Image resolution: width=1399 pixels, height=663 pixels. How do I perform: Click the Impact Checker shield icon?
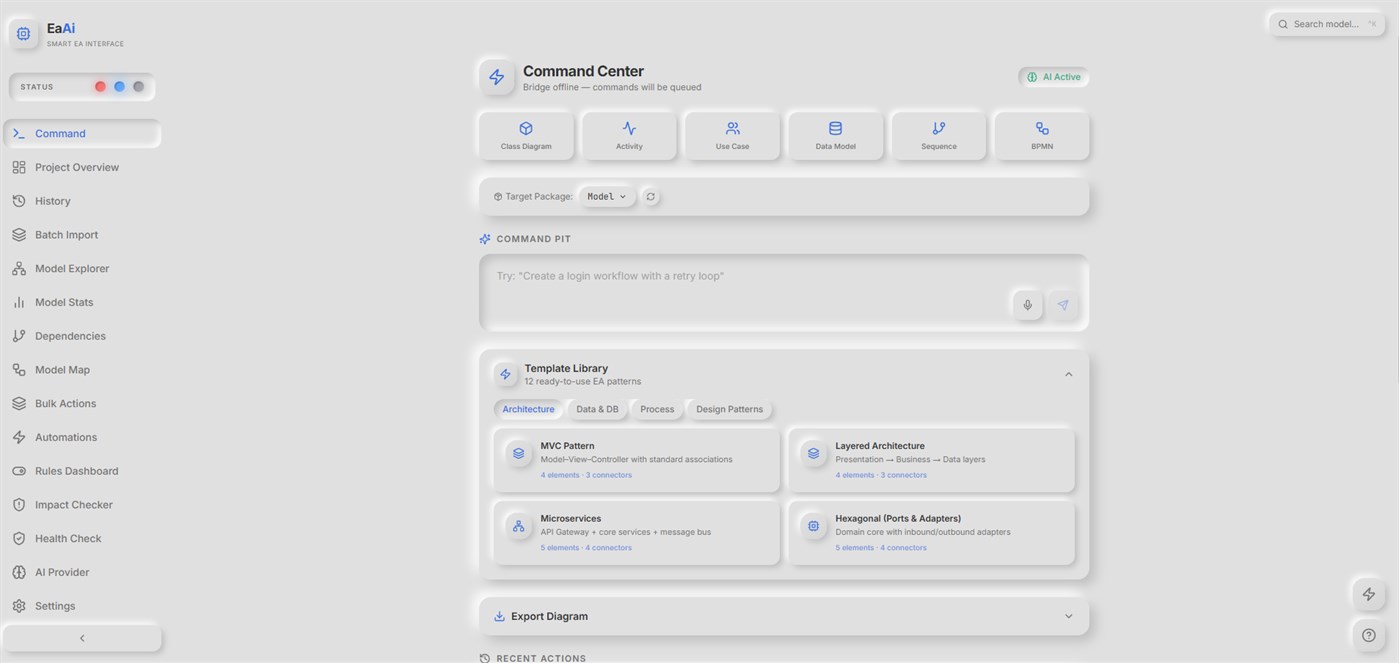point(19,505)
